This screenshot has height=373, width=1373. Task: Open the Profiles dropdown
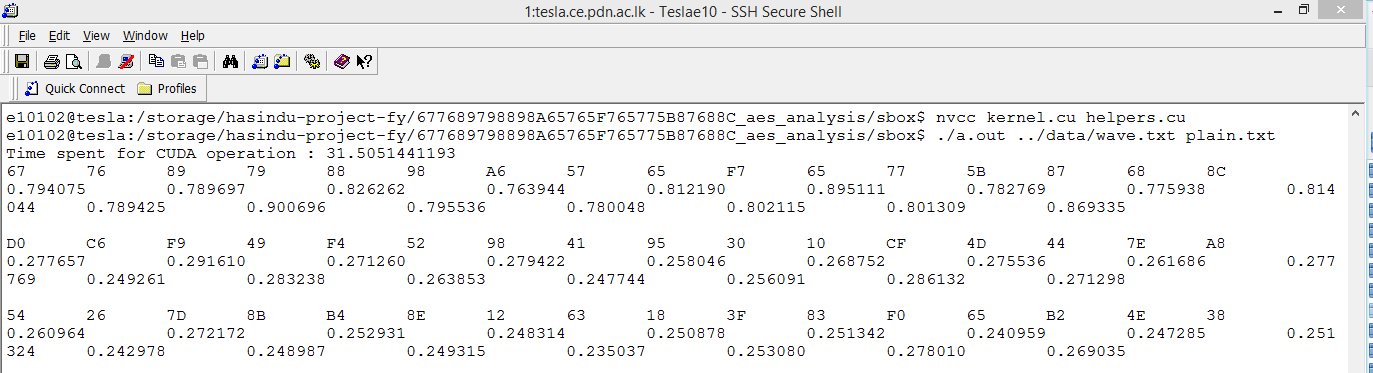point(168,88)
